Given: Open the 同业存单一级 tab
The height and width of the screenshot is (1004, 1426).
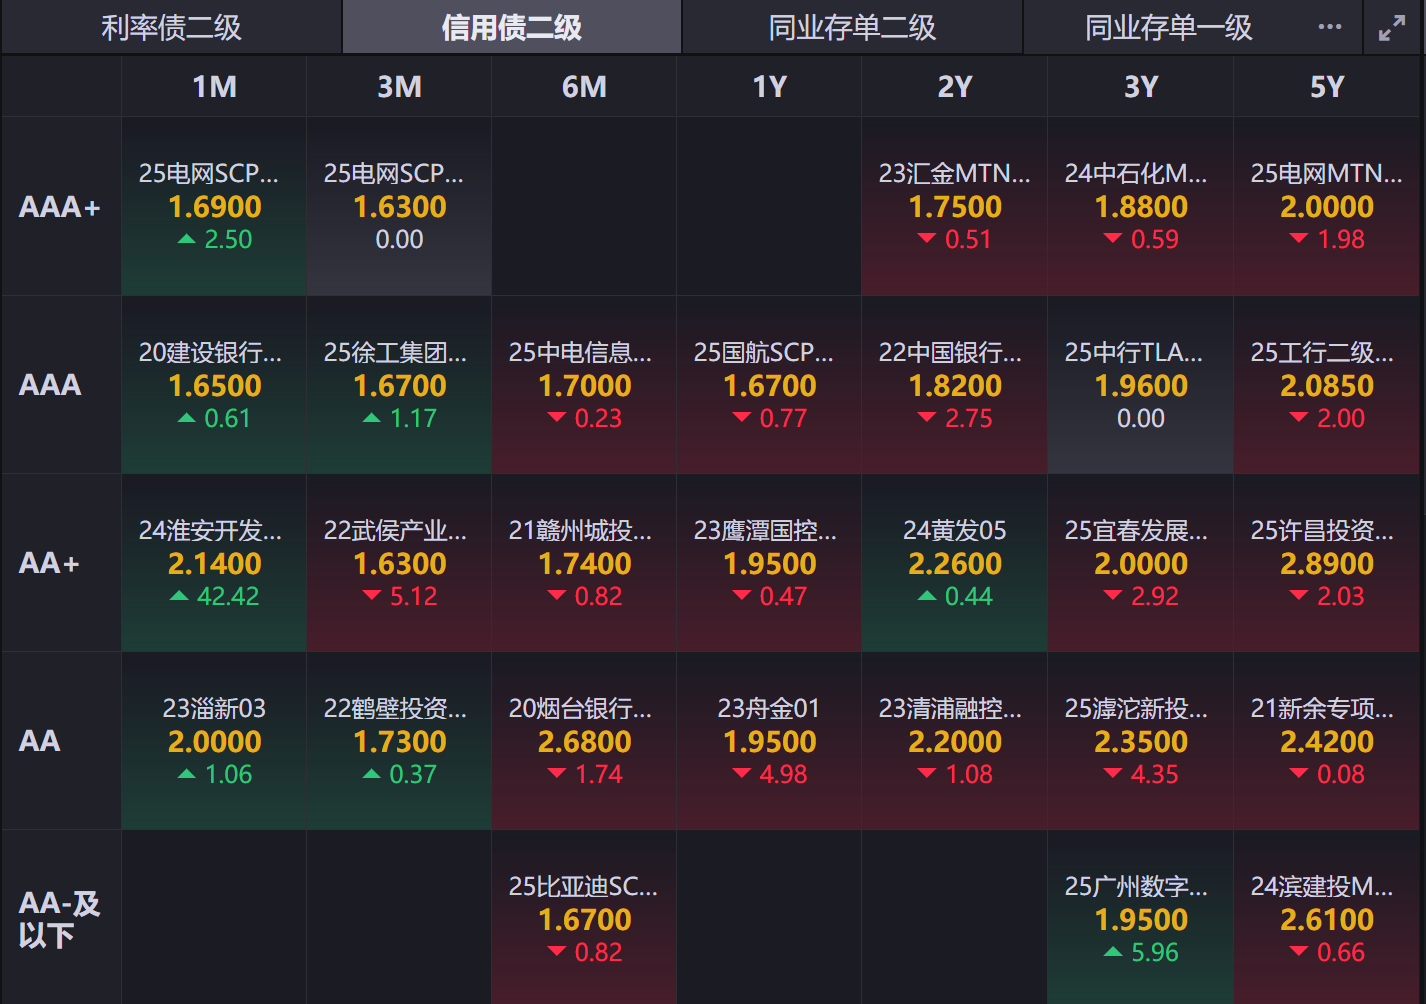Looking at the screenshot, I should coord(1168,27).
